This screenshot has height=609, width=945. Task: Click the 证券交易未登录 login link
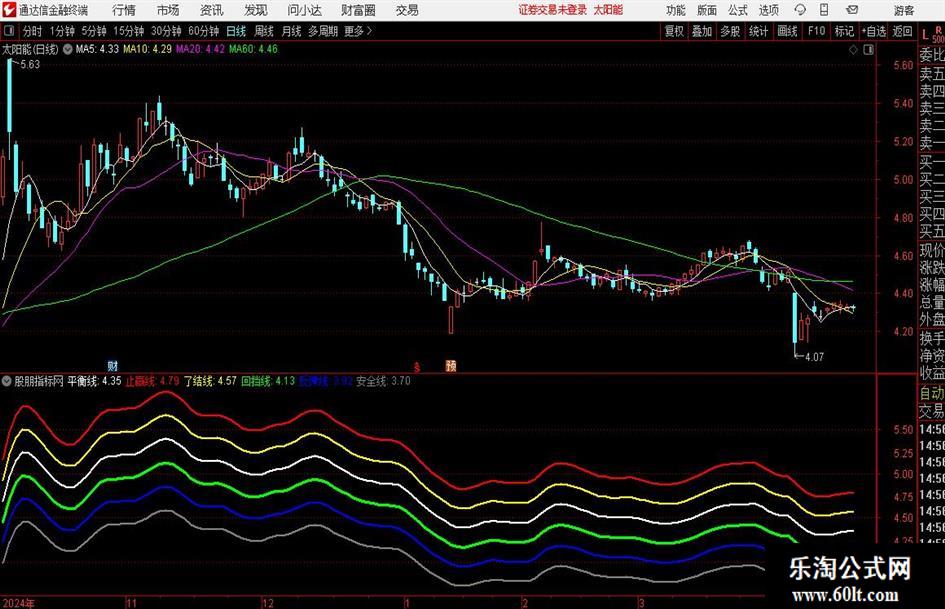pos(553,10)
